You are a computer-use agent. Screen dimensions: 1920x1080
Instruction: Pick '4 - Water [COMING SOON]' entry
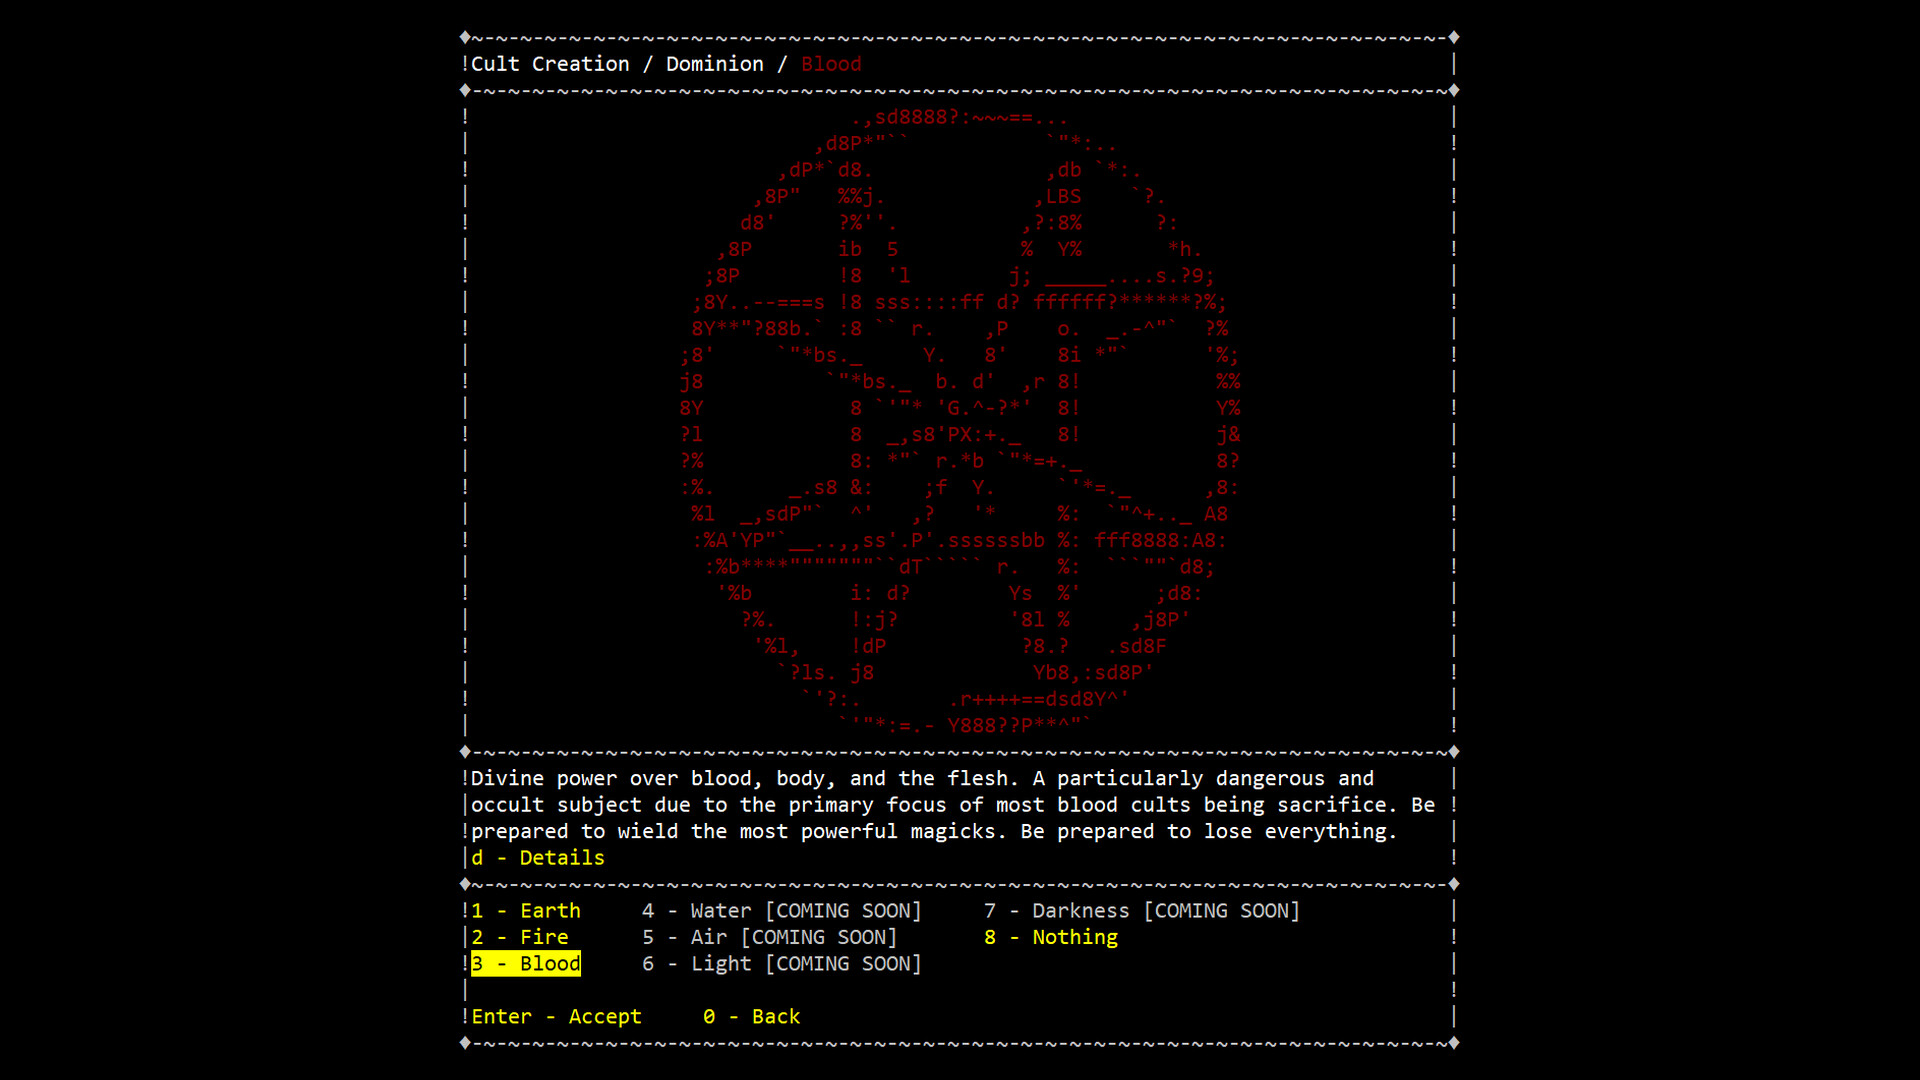coord(782,911)
